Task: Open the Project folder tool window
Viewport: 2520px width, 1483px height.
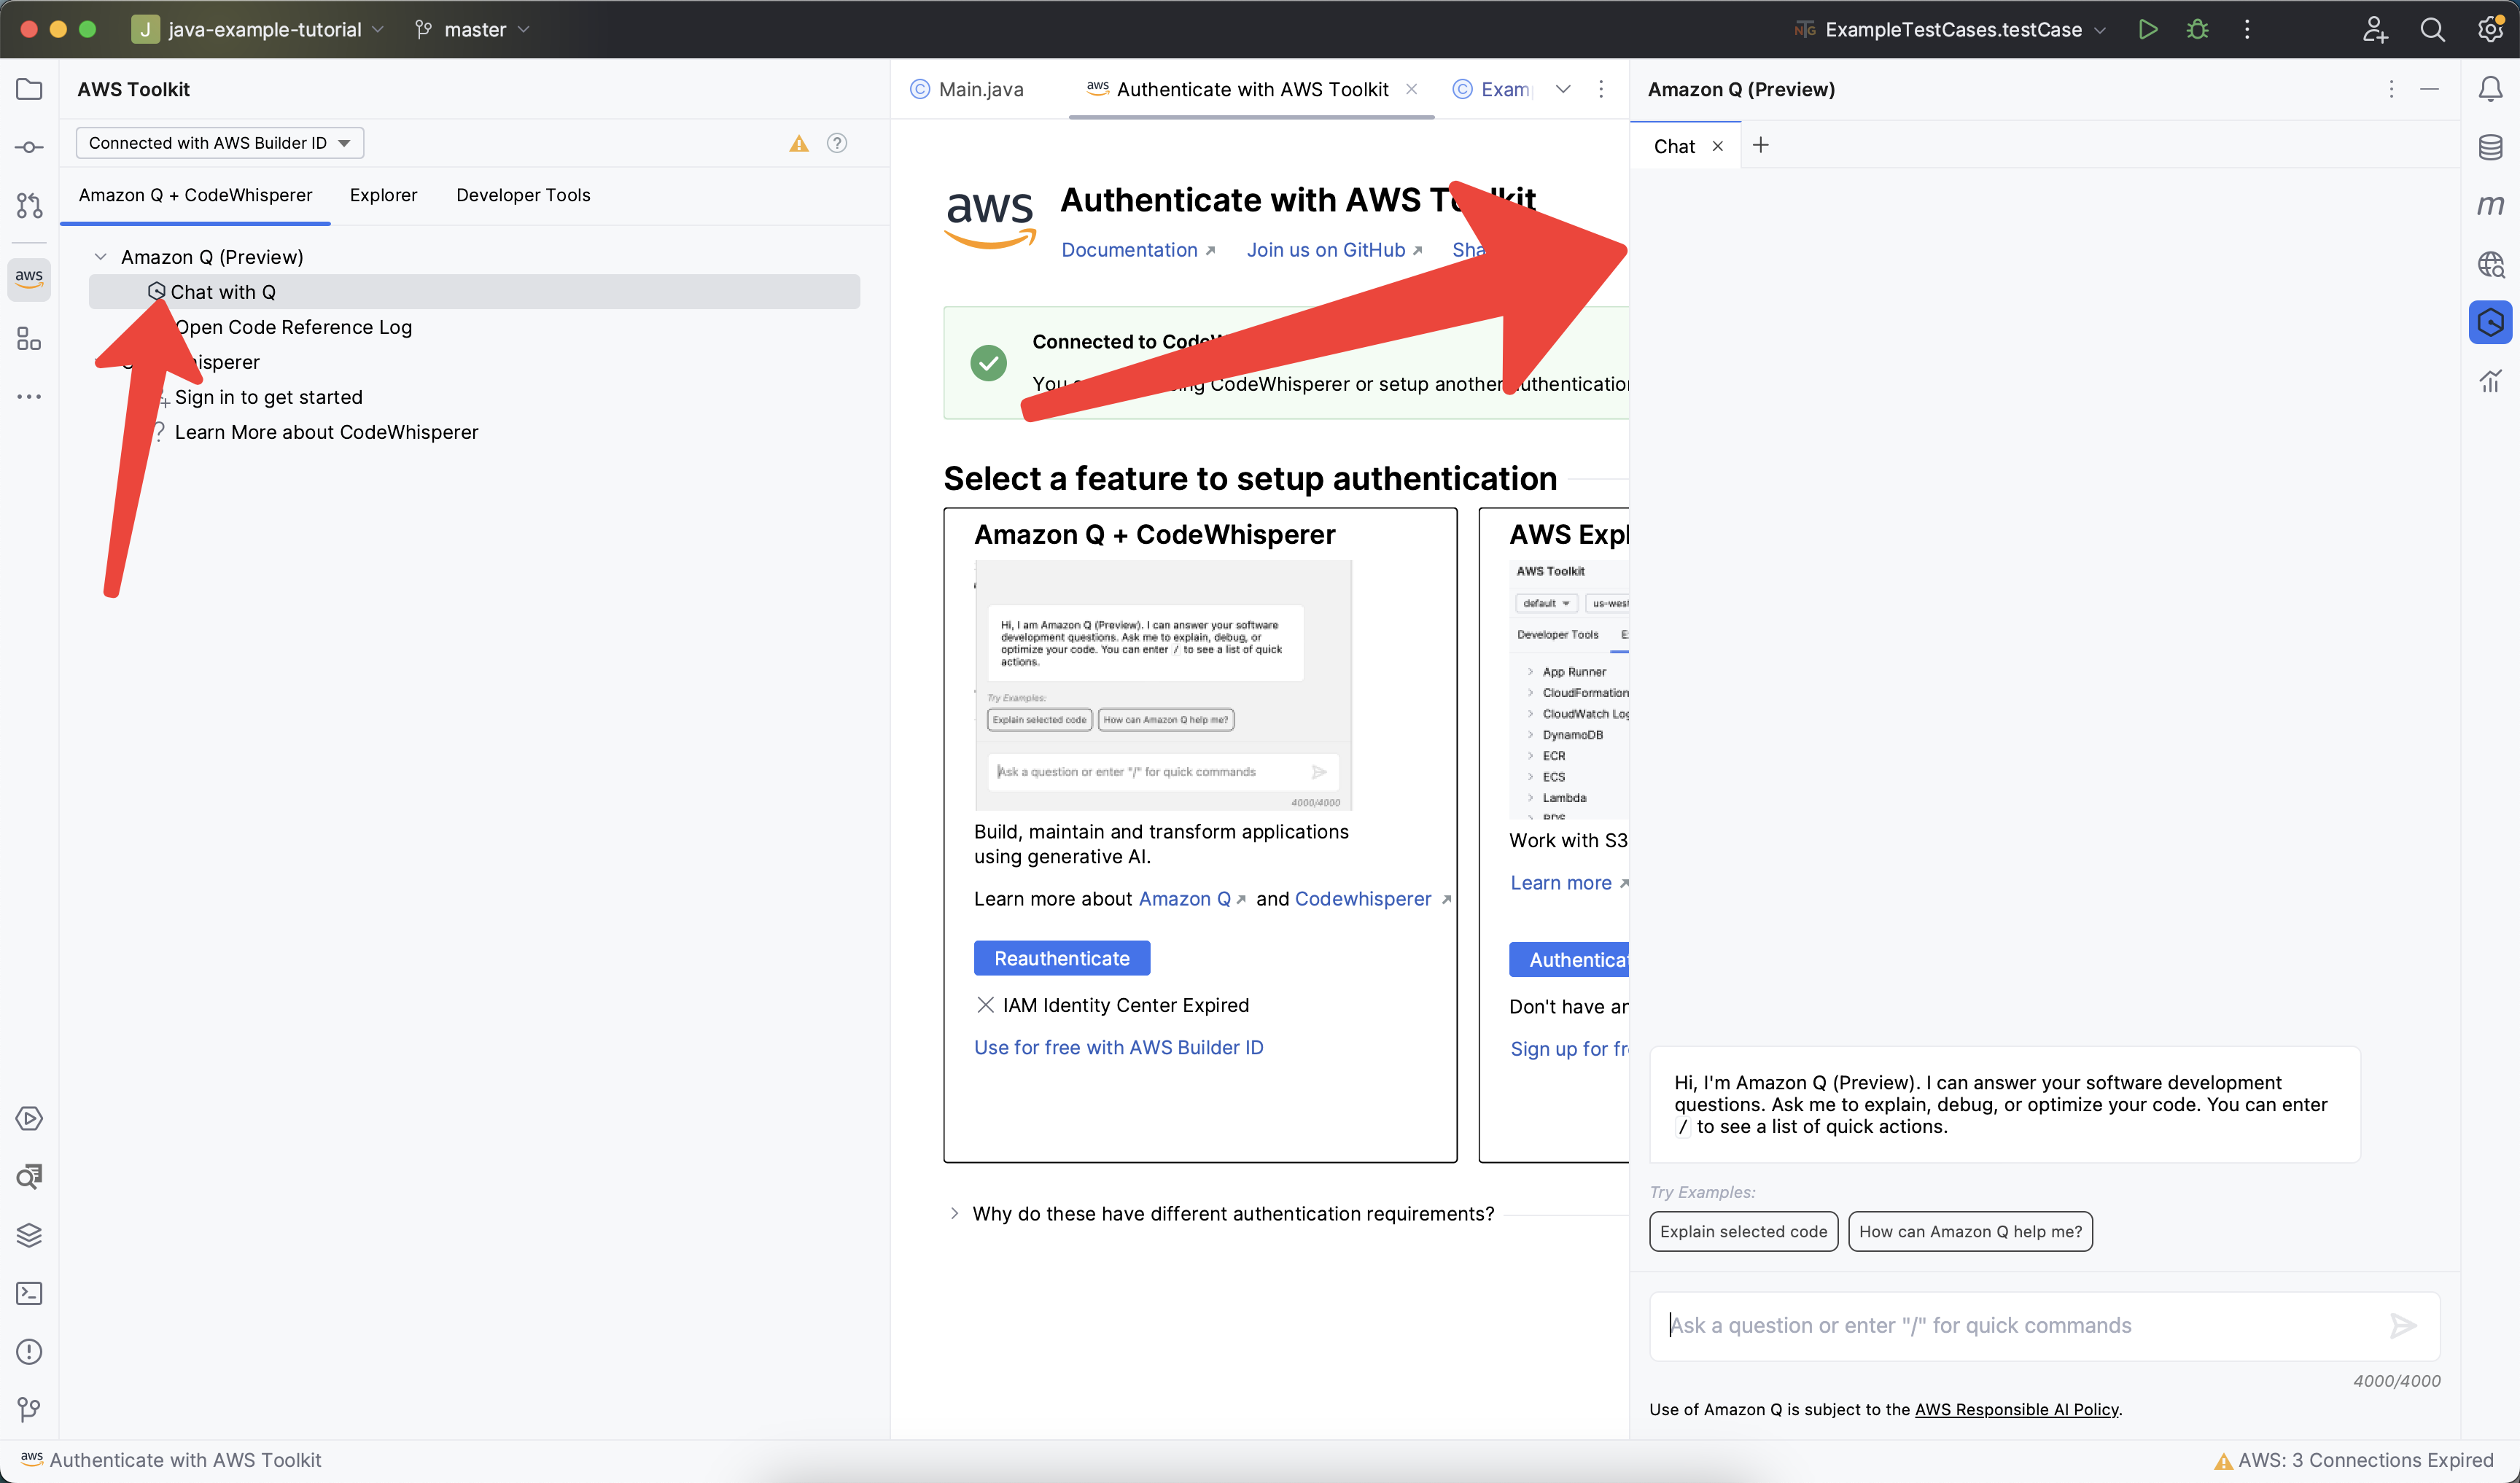Action: coord(29,89)
